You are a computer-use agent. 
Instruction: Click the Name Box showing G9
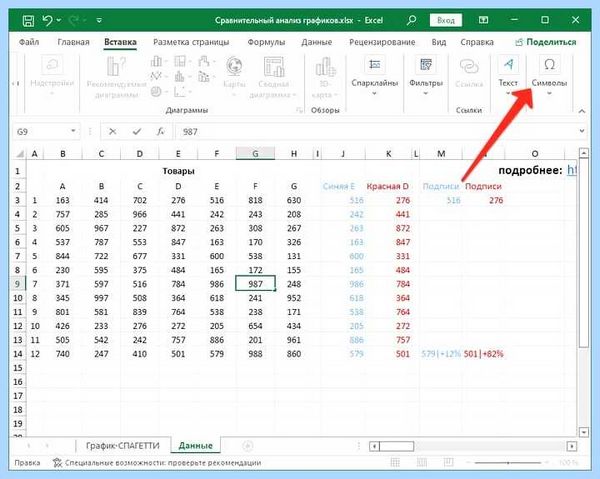point(41,132)
